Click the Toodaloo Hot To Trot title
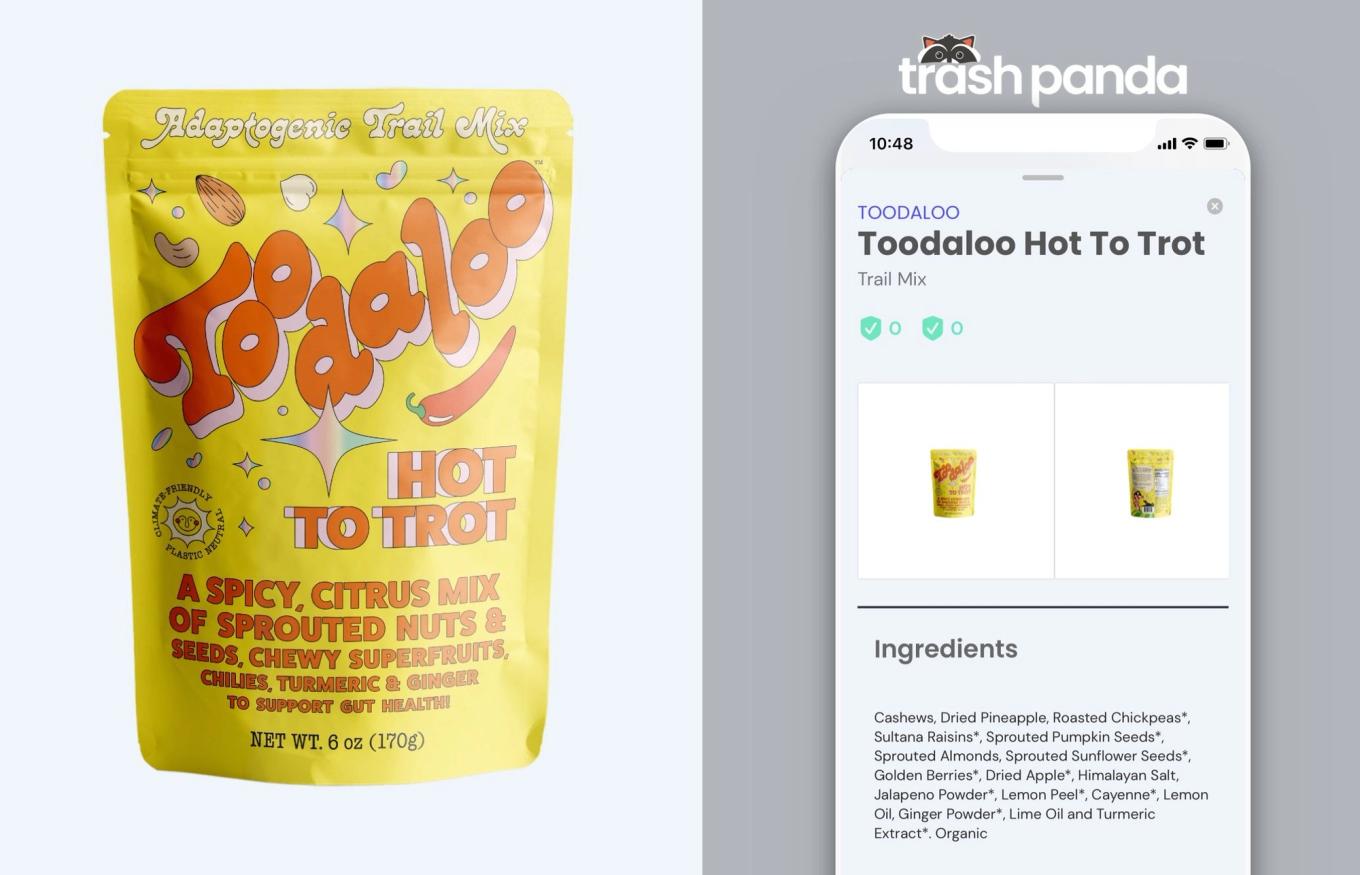 [1031, 243]
